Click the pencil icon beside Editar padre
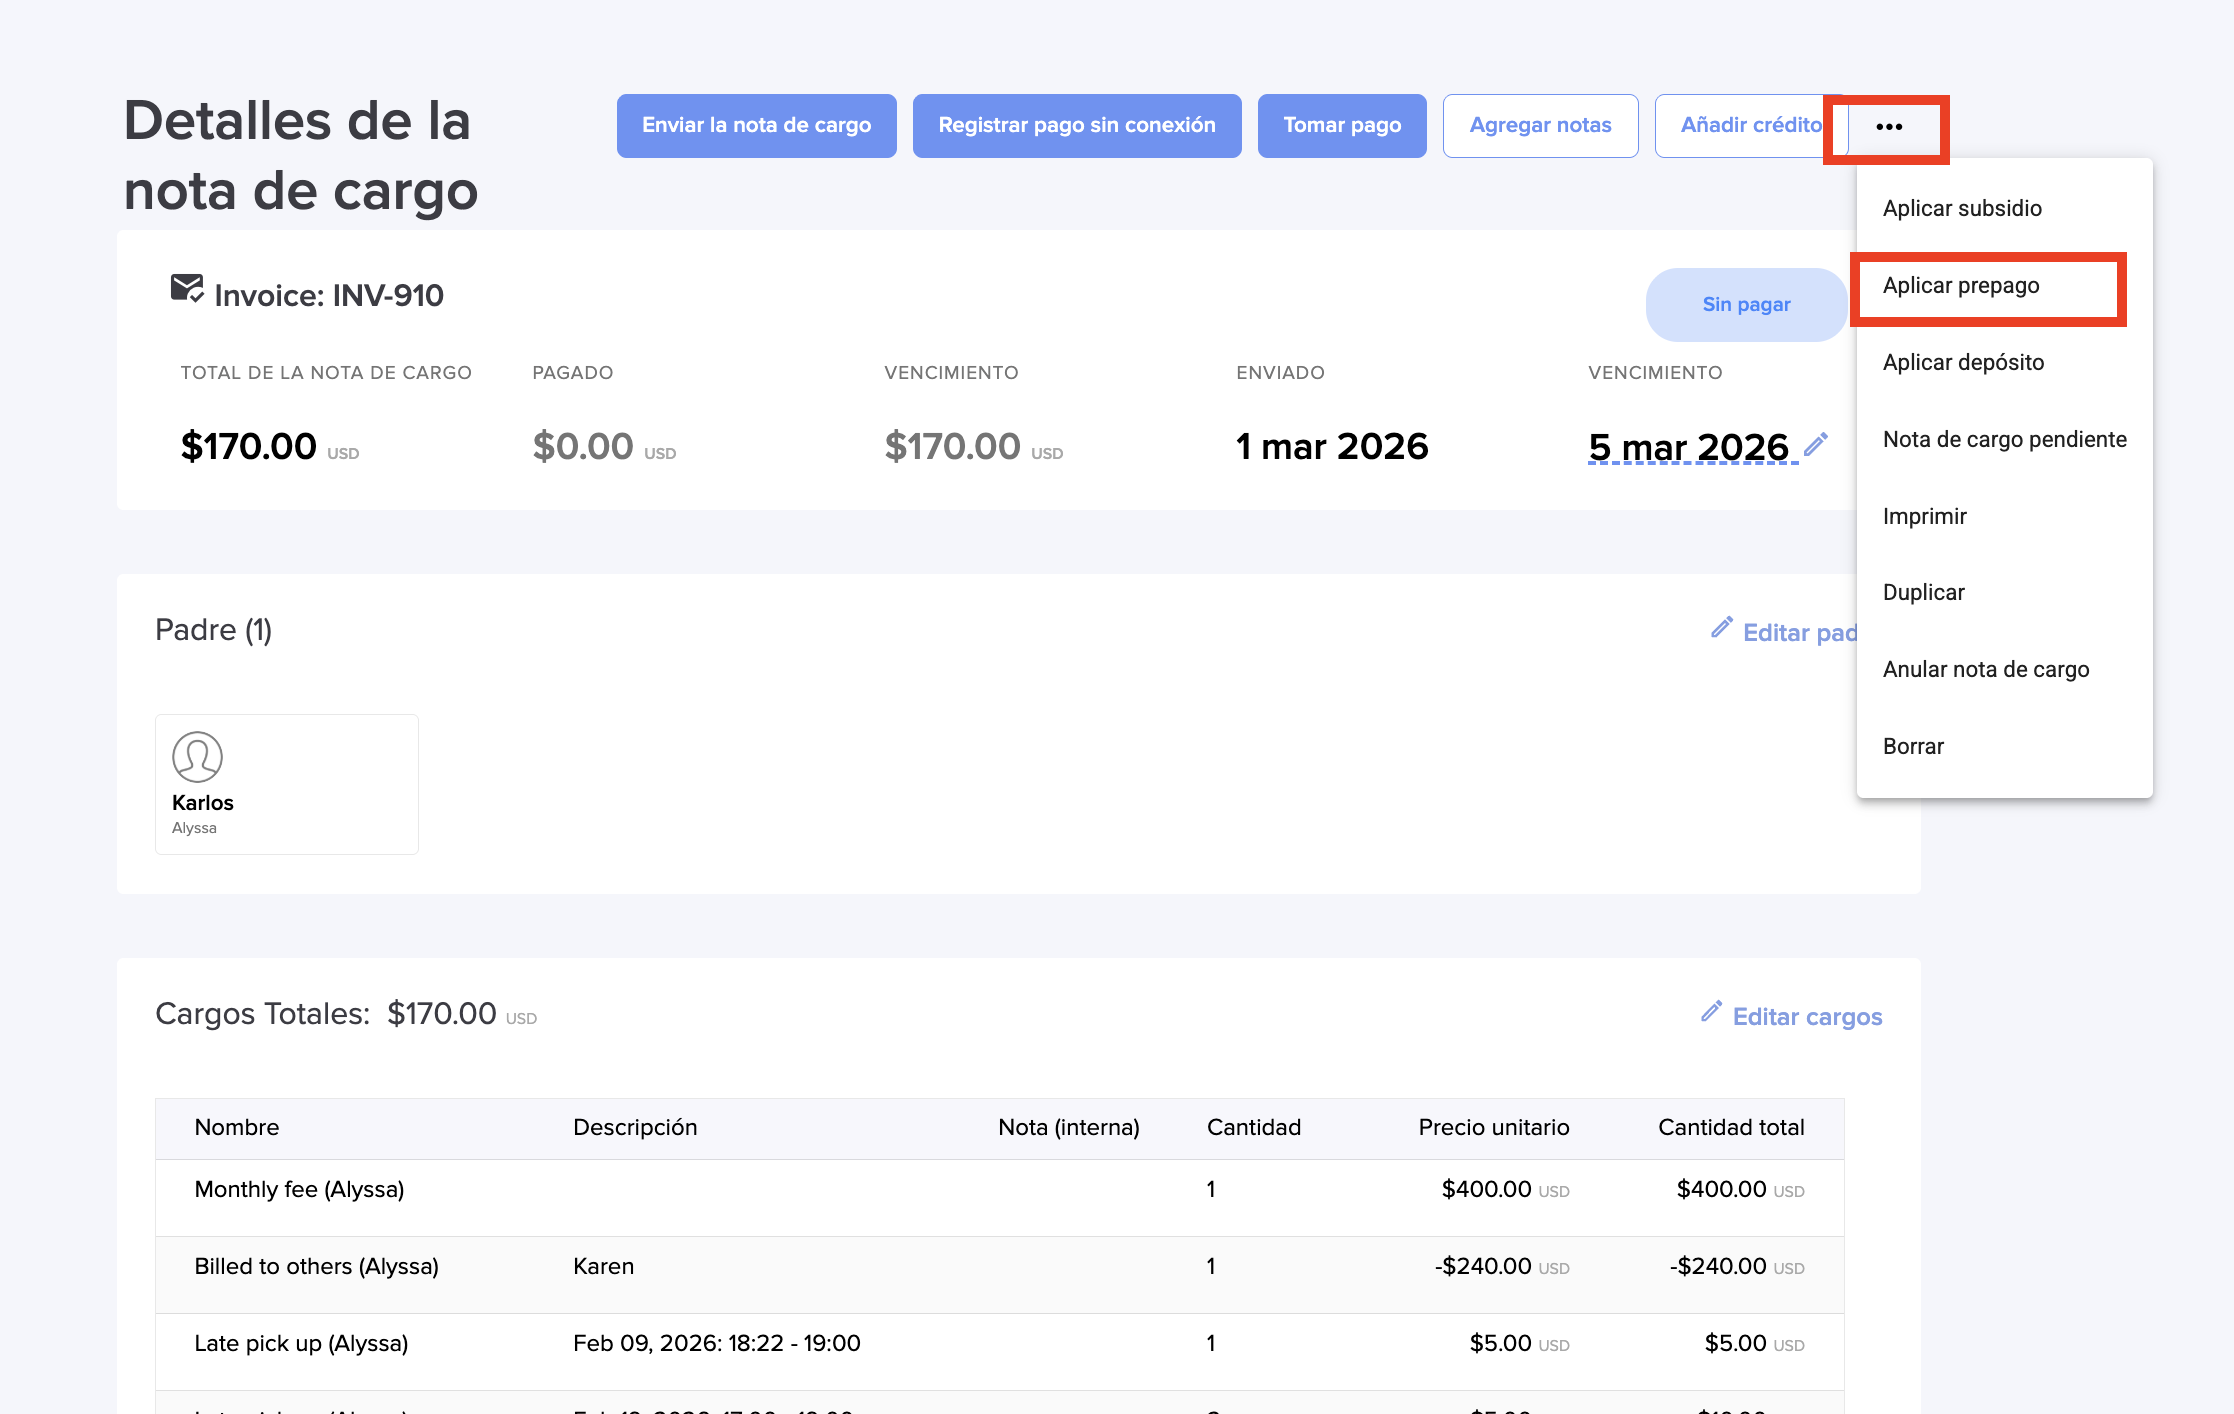 click(1721, 628)
